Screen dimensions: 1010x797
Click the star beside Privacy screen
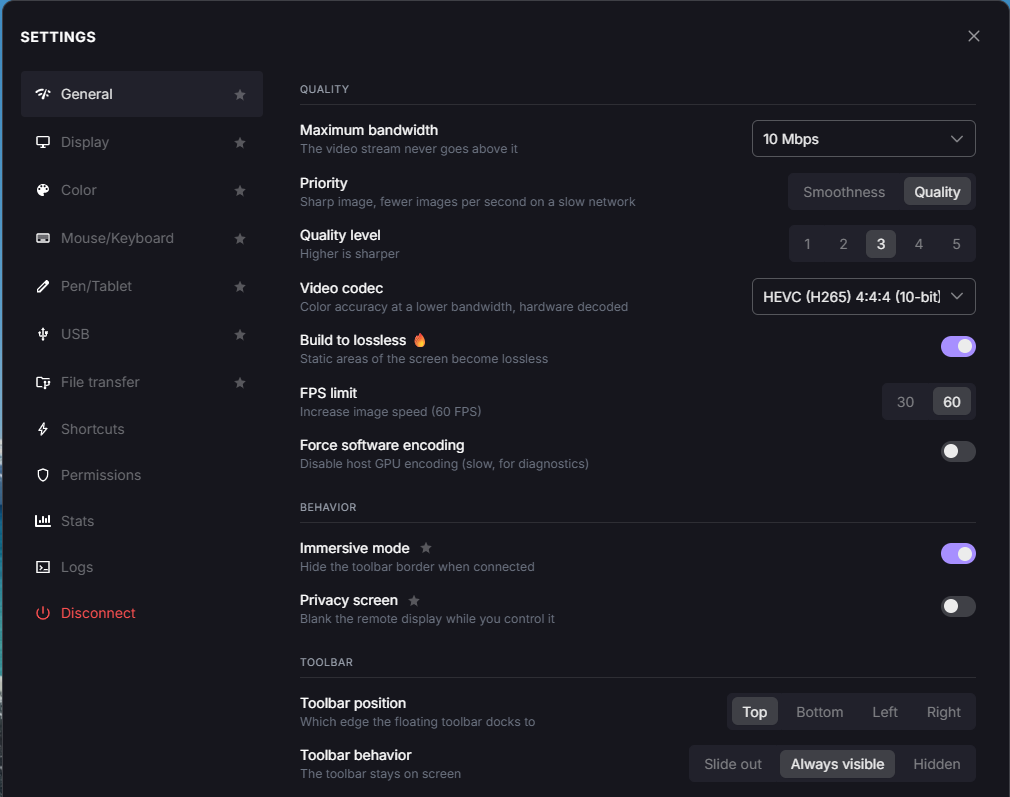[414, 600]
